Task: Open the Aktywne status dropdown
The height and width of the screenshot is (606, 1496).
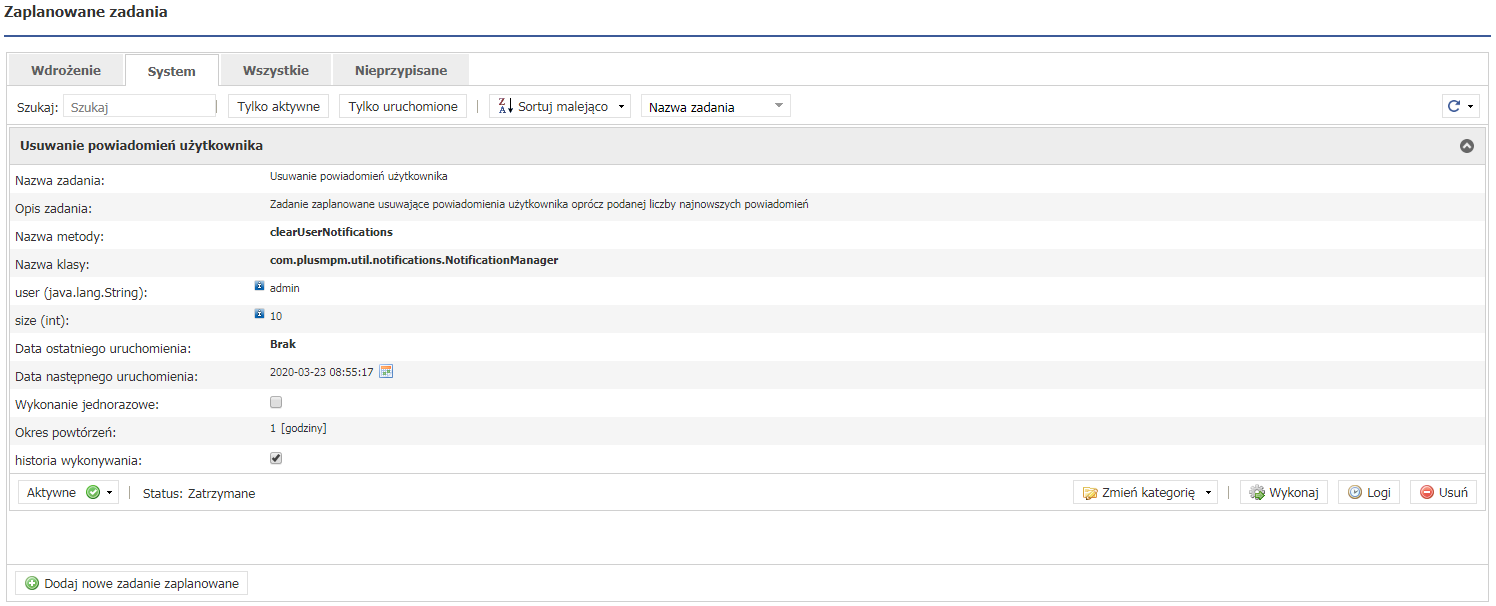Action: click(x=68, y=493)
